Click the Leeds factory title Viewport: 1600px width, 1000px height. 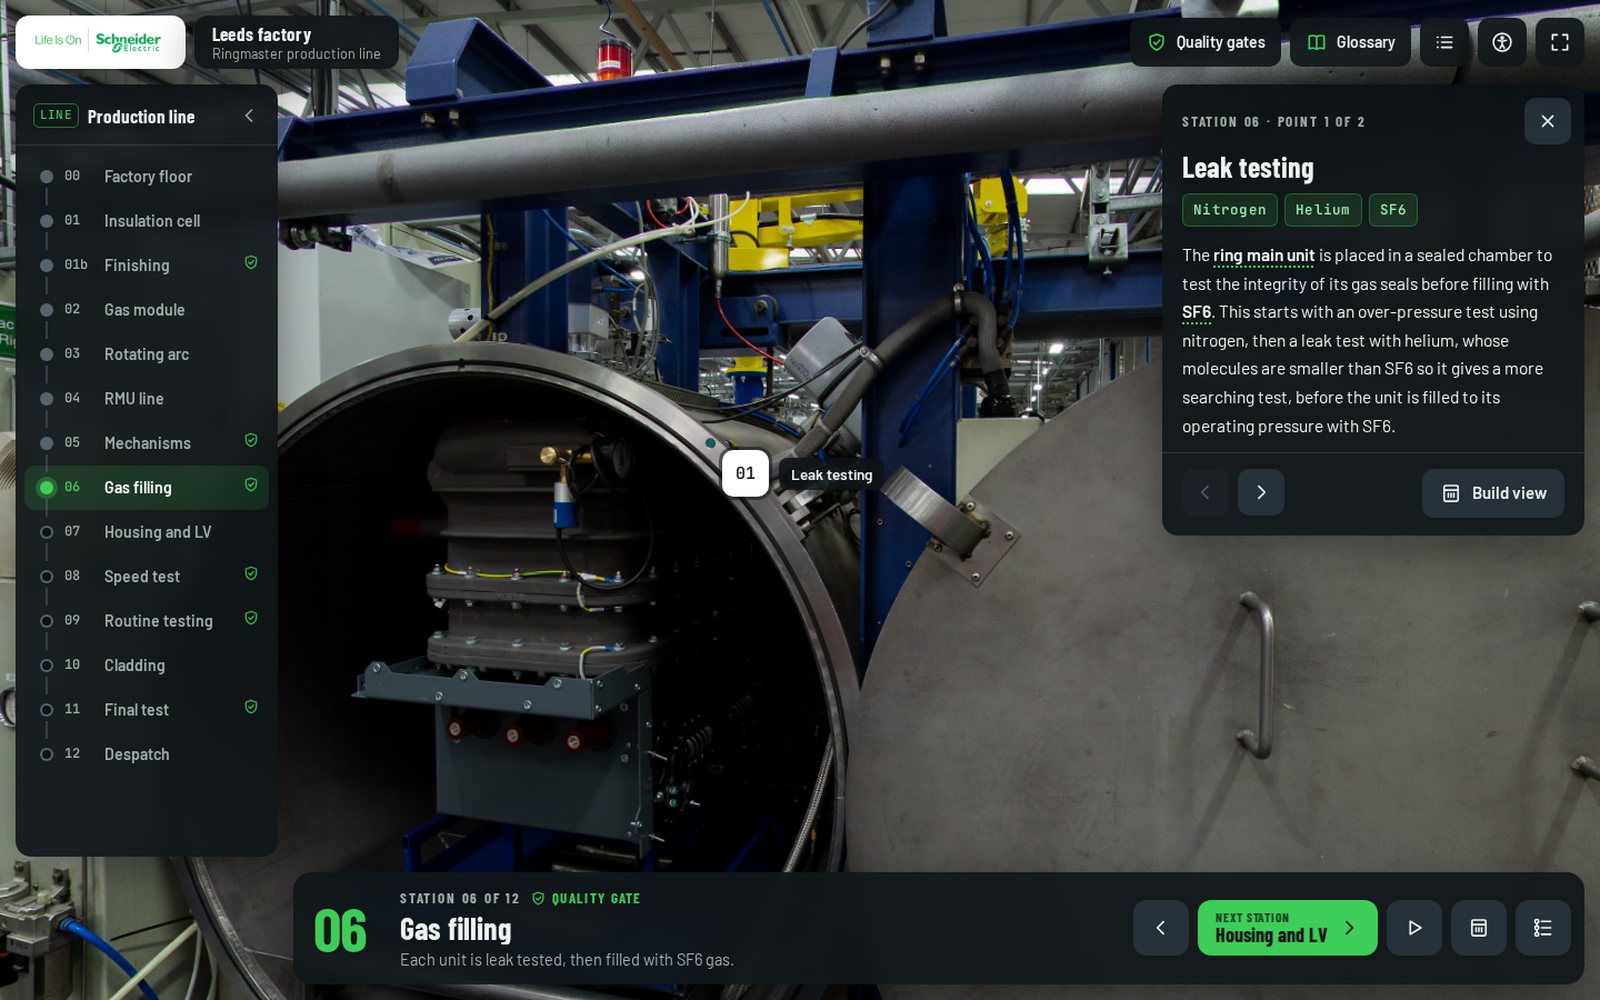pyautogui.click(x=261, y=35)
